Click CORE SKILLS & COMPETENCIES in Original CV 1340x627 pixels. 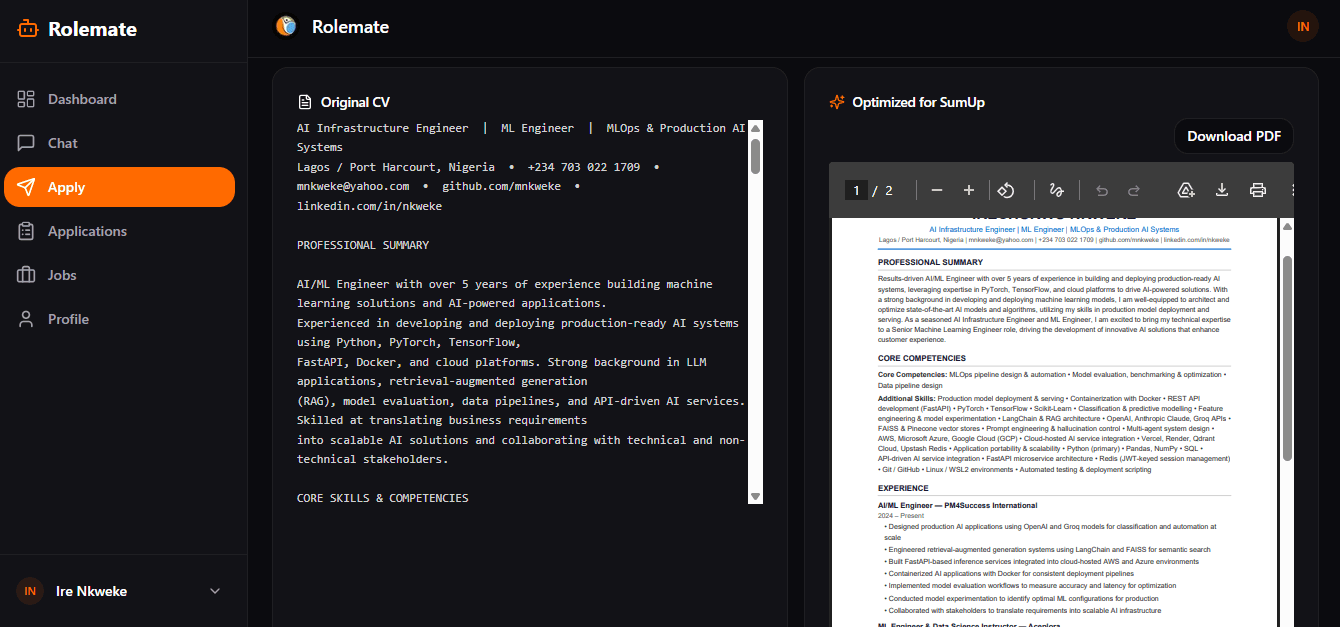tap(382, 498)
